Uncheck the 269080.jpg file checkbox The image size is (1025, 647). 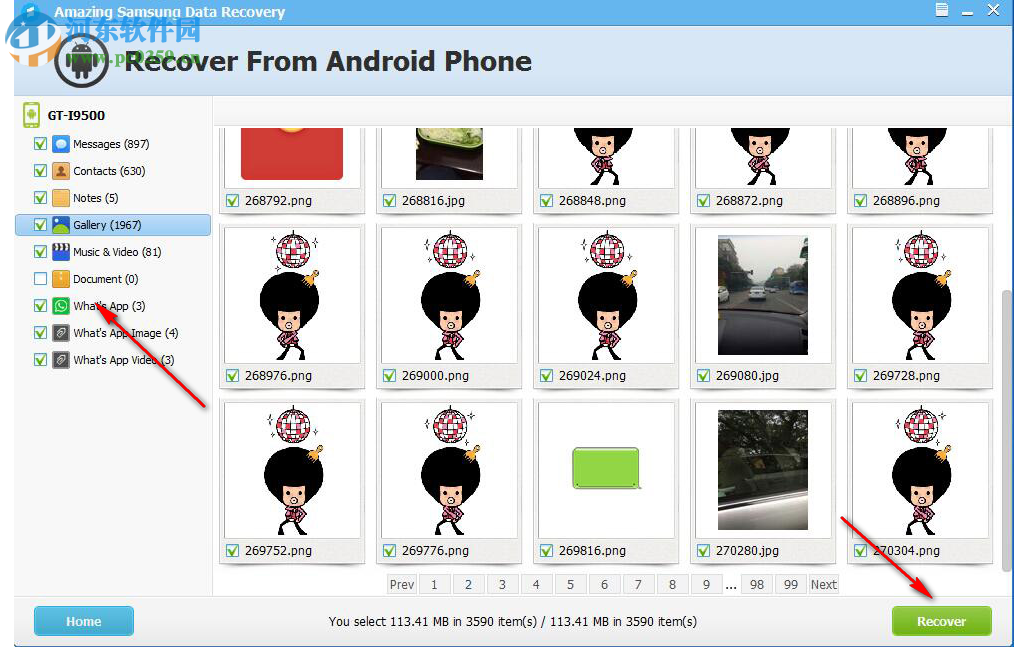pos(703,376)
